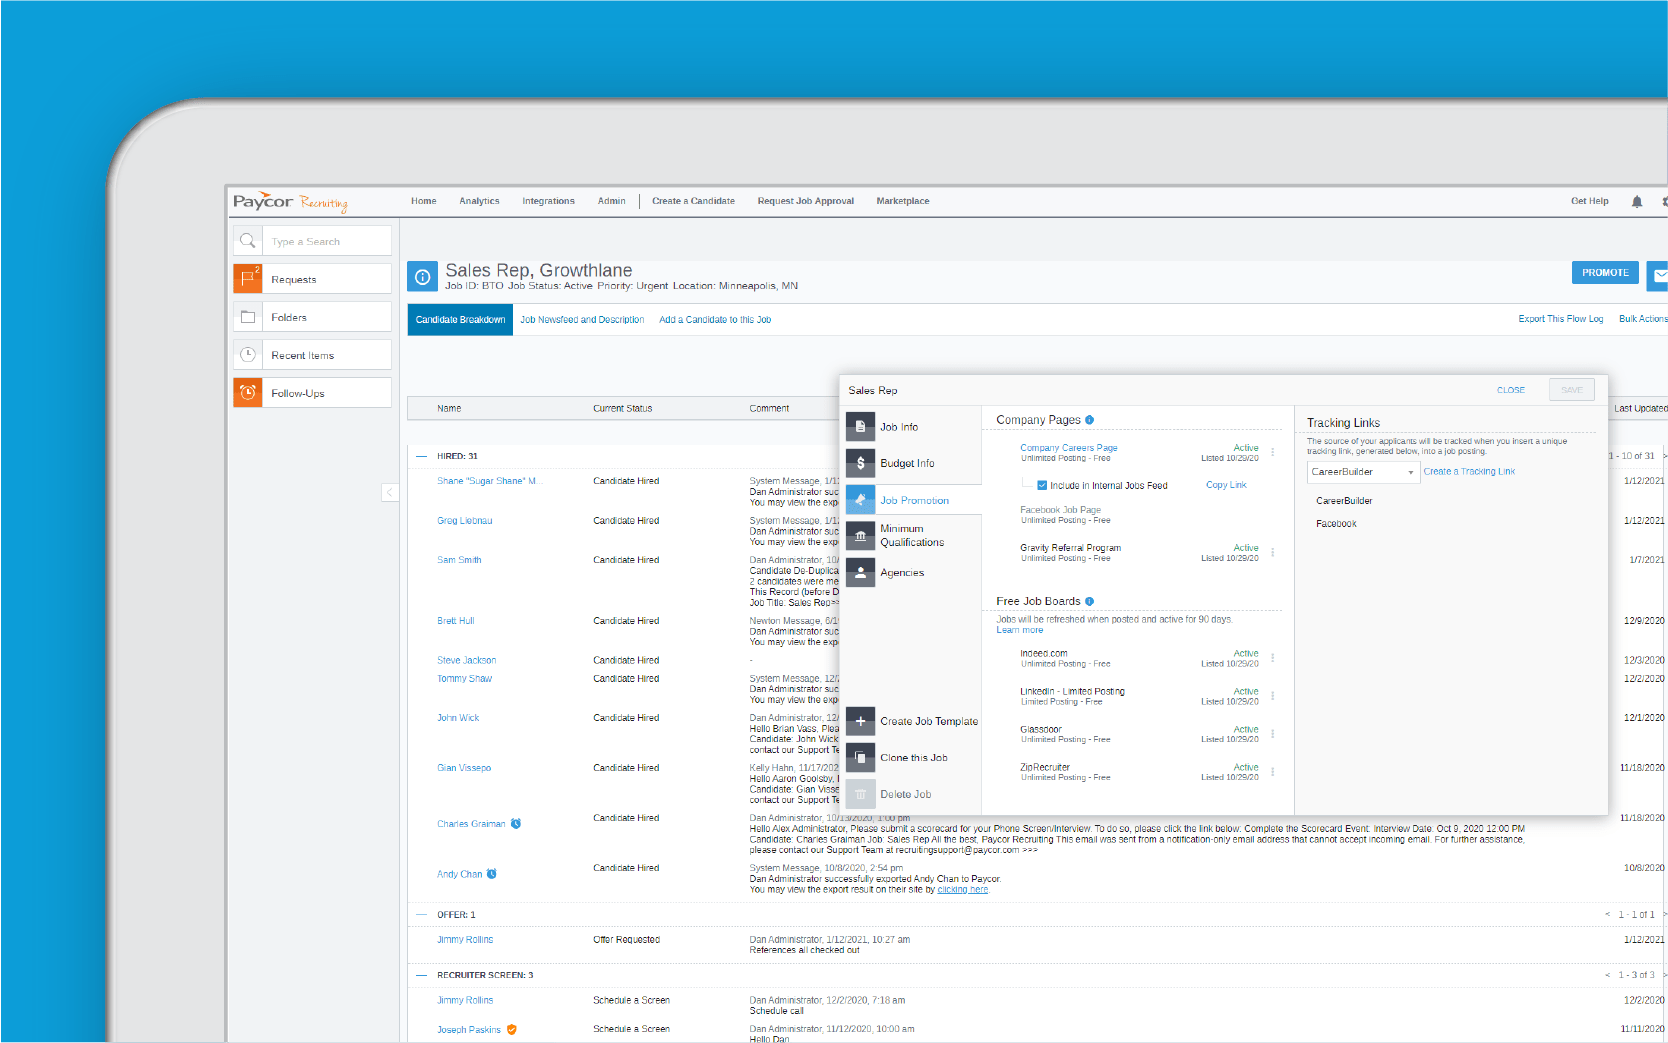Click the Delete Job trash icon

point(860,794)
